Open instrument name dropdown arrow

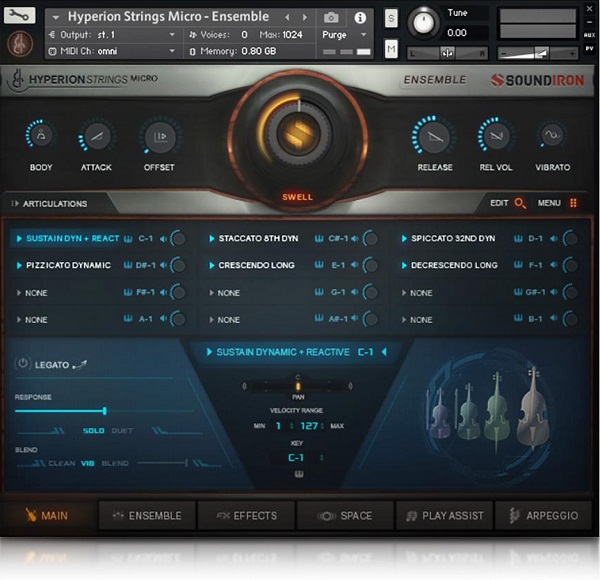tap(56, 18)
